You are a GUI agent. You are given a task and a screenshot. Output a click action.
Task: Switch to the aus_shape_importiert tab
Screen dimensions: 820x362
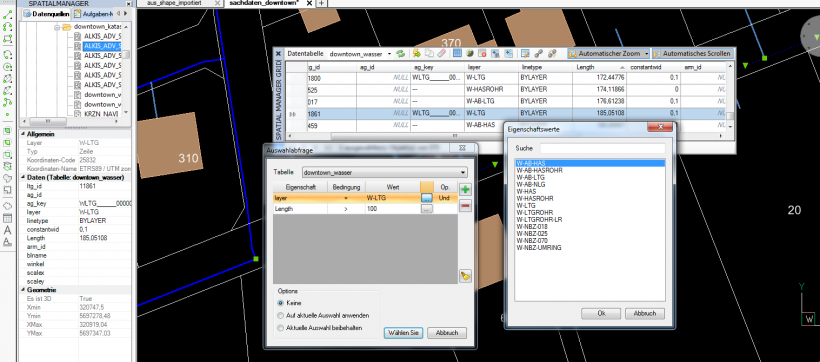(181, 3)
